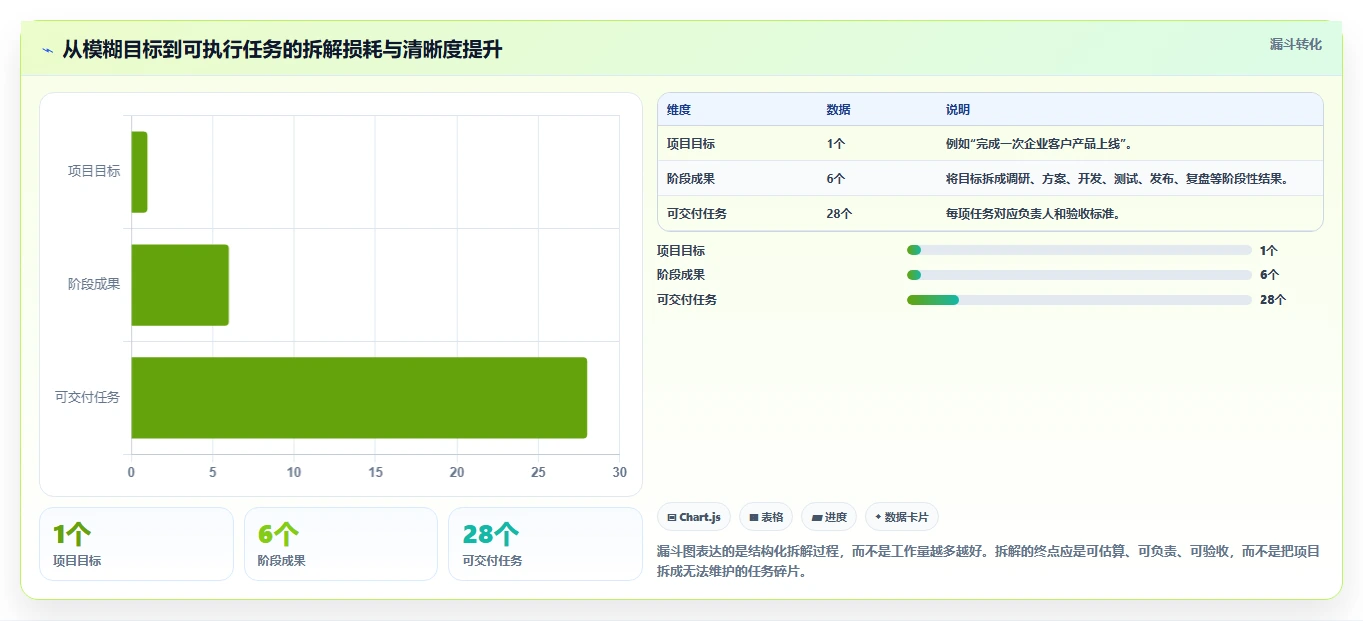Click the 阶段成果 progress bar
This screenshot has width=1363, height=621.
point(1079,274)
